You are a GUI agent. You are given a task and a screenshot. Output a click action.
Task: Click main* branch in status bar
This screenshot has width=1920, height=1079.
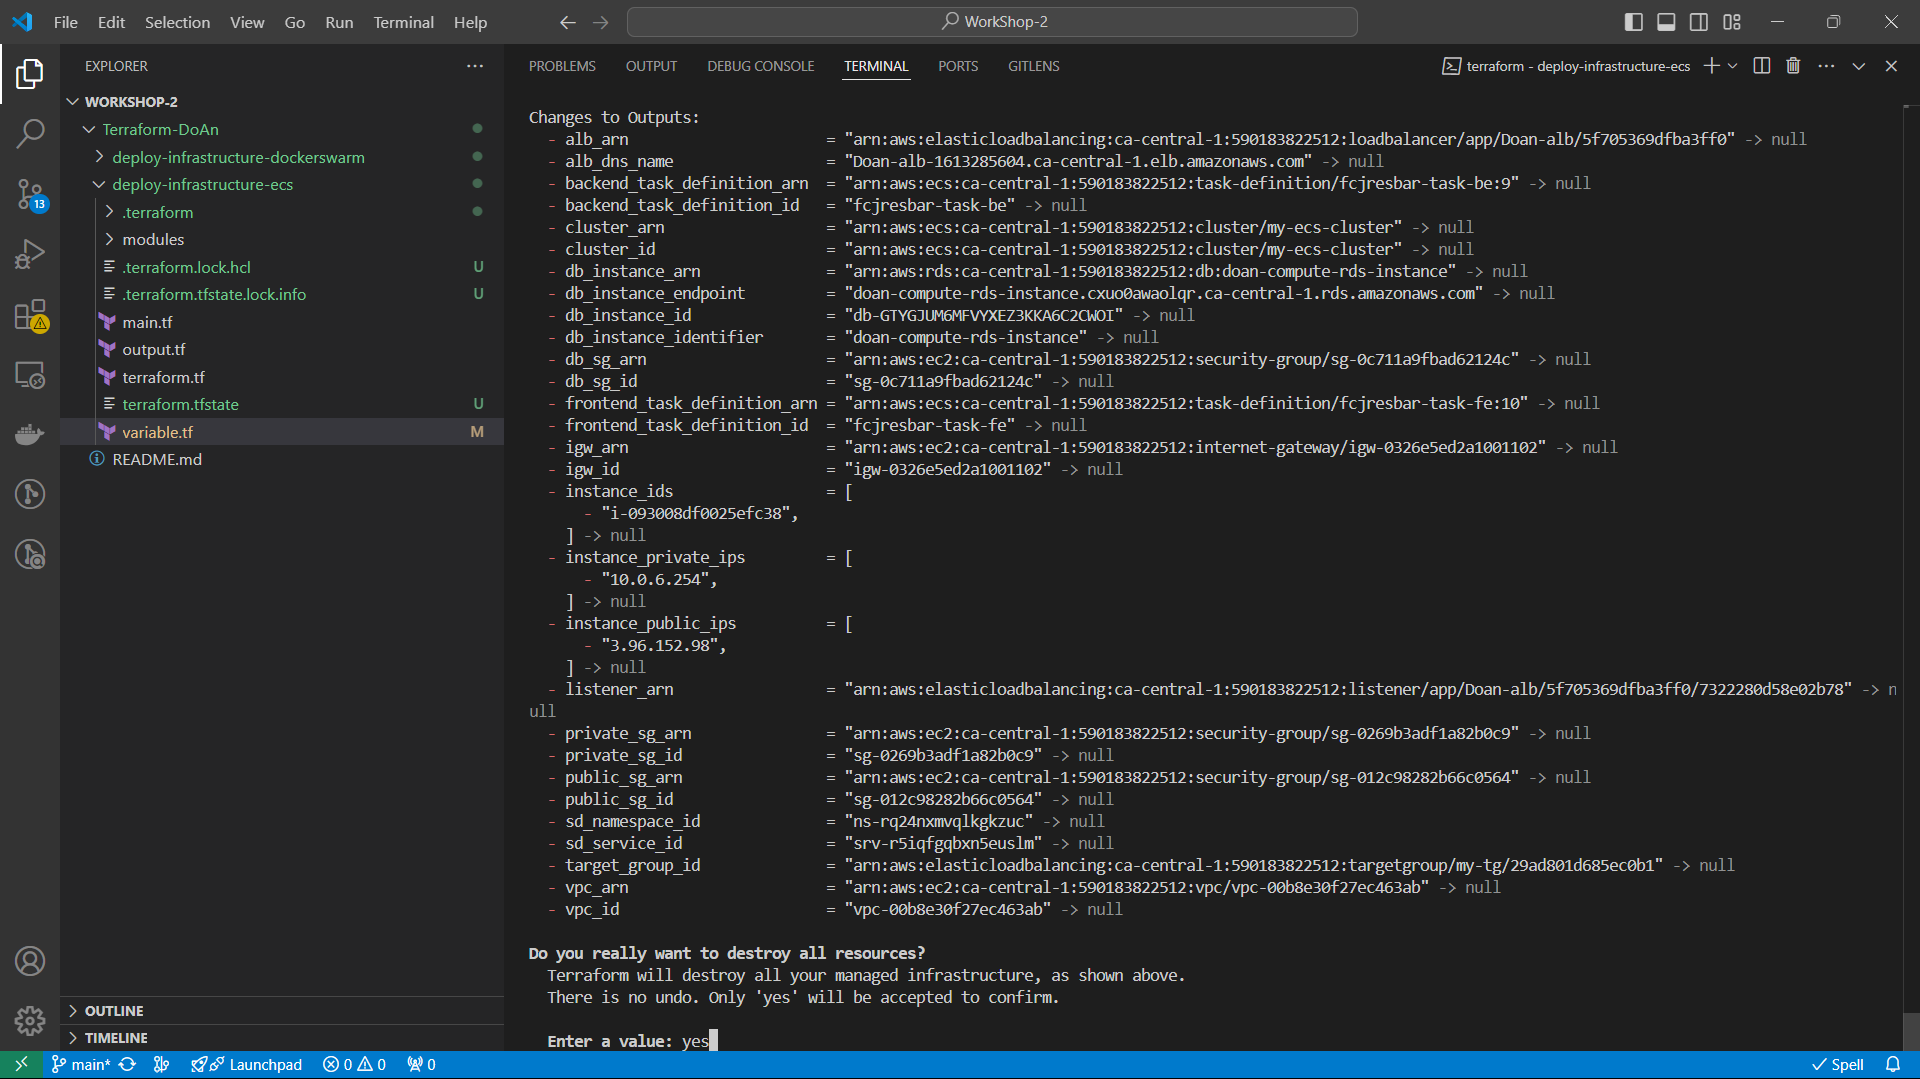tap(81, 1065)
